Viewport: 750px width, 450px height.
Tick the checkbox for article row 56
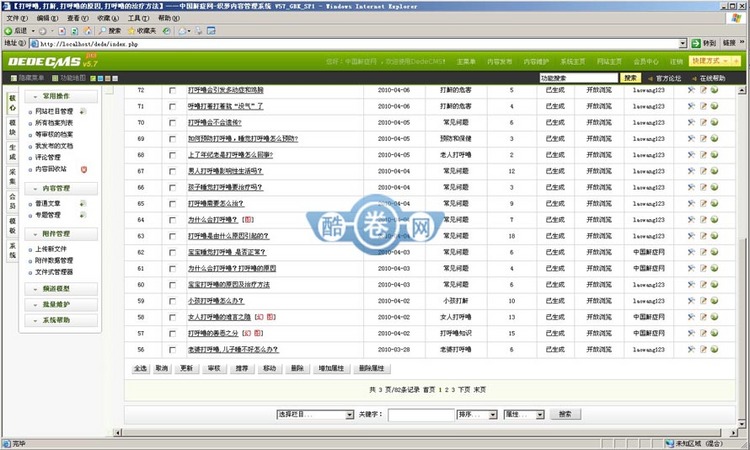172,350
